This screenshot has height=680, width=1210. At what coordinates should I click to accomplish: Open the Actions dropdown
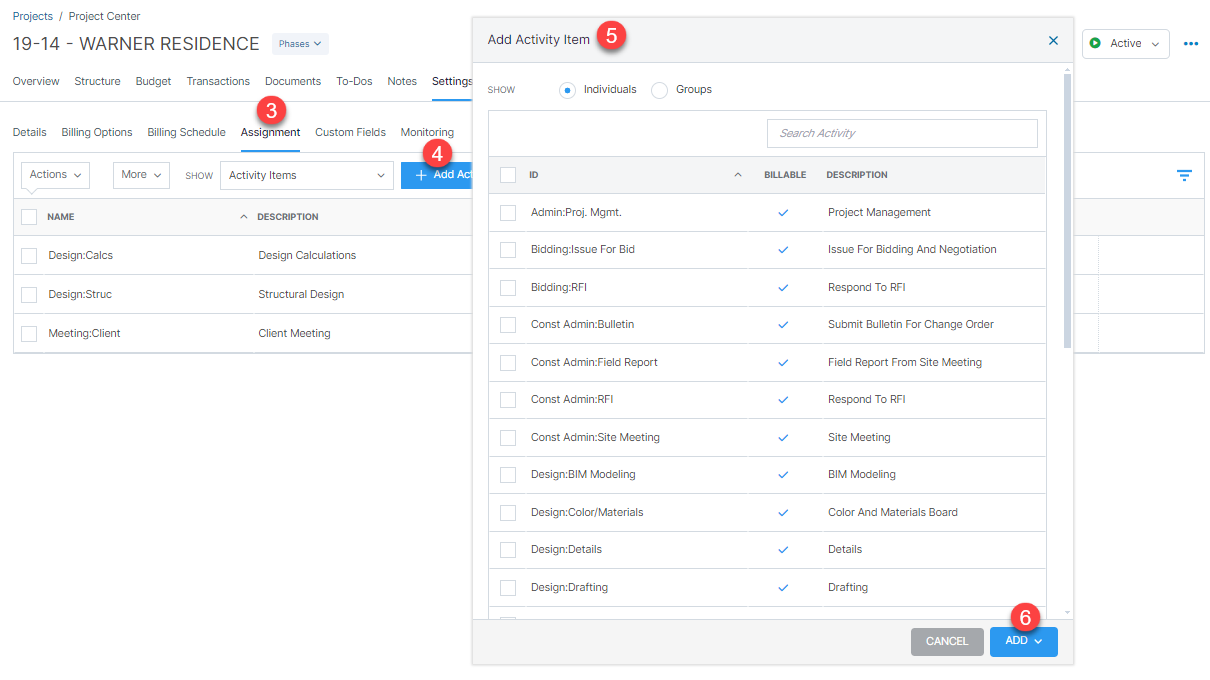tap(54, 175)
